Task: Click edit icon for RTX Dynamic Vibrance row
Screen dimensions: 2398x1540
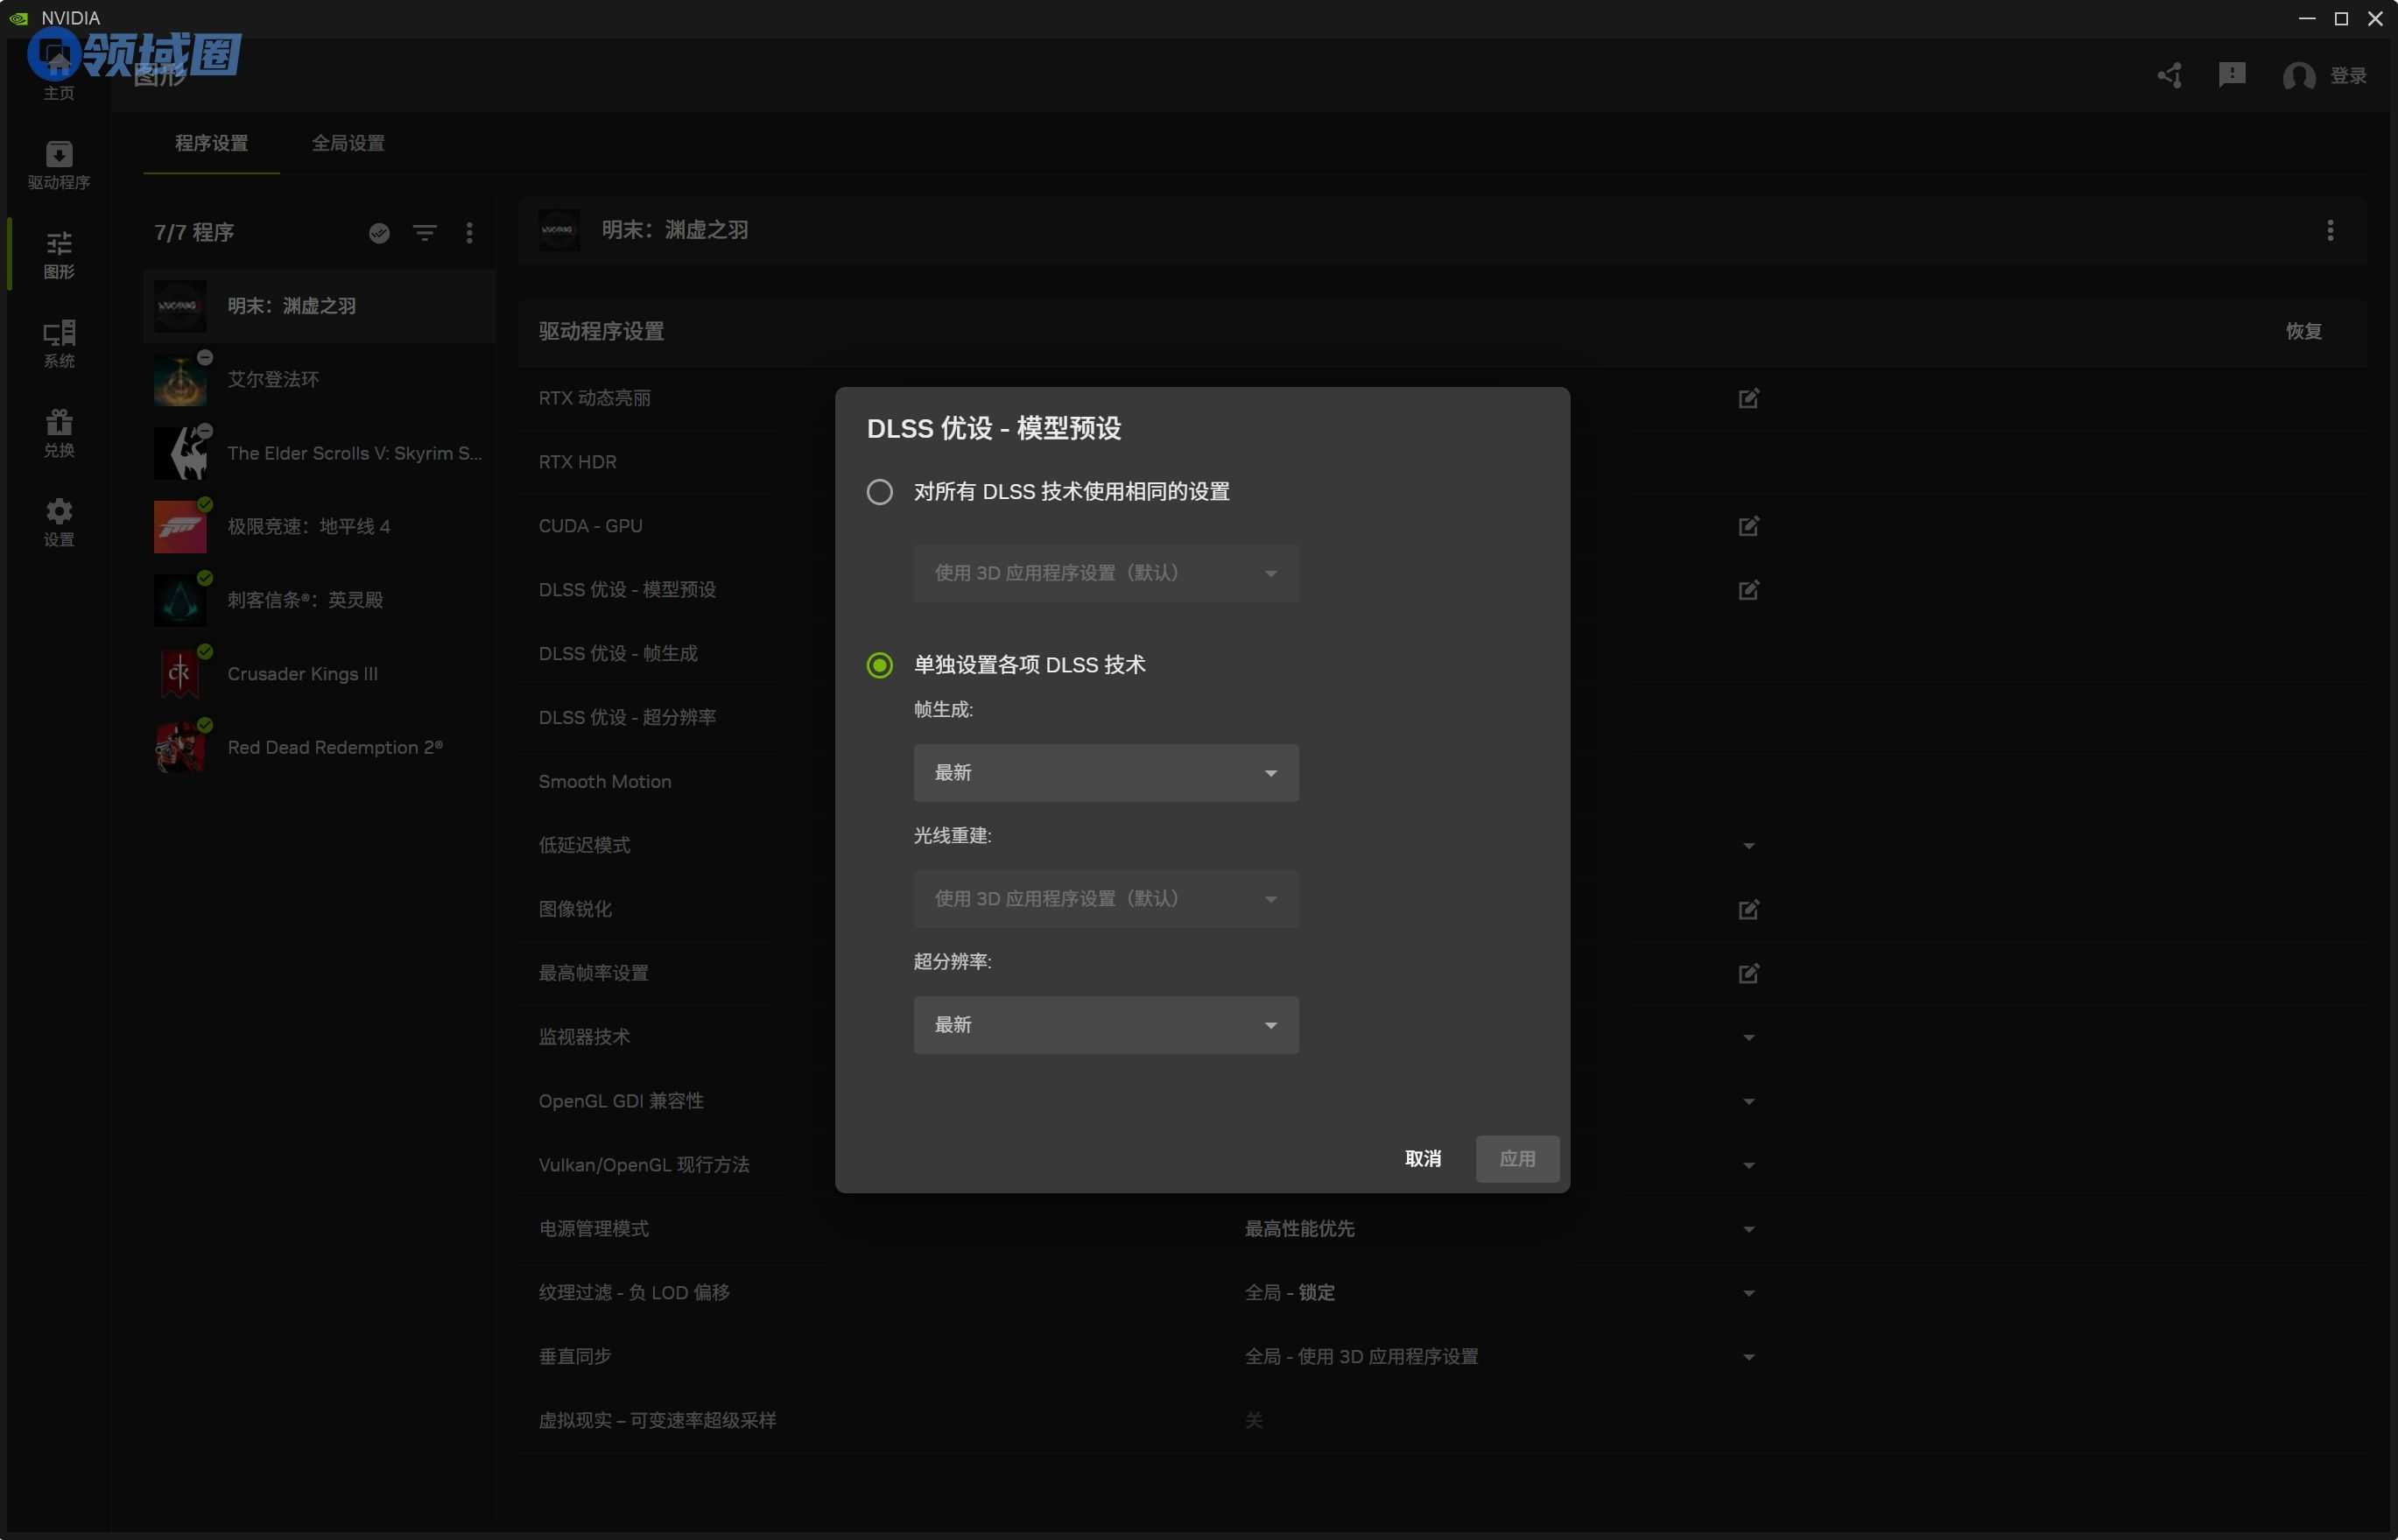Action: click(x=1748, y=399)
